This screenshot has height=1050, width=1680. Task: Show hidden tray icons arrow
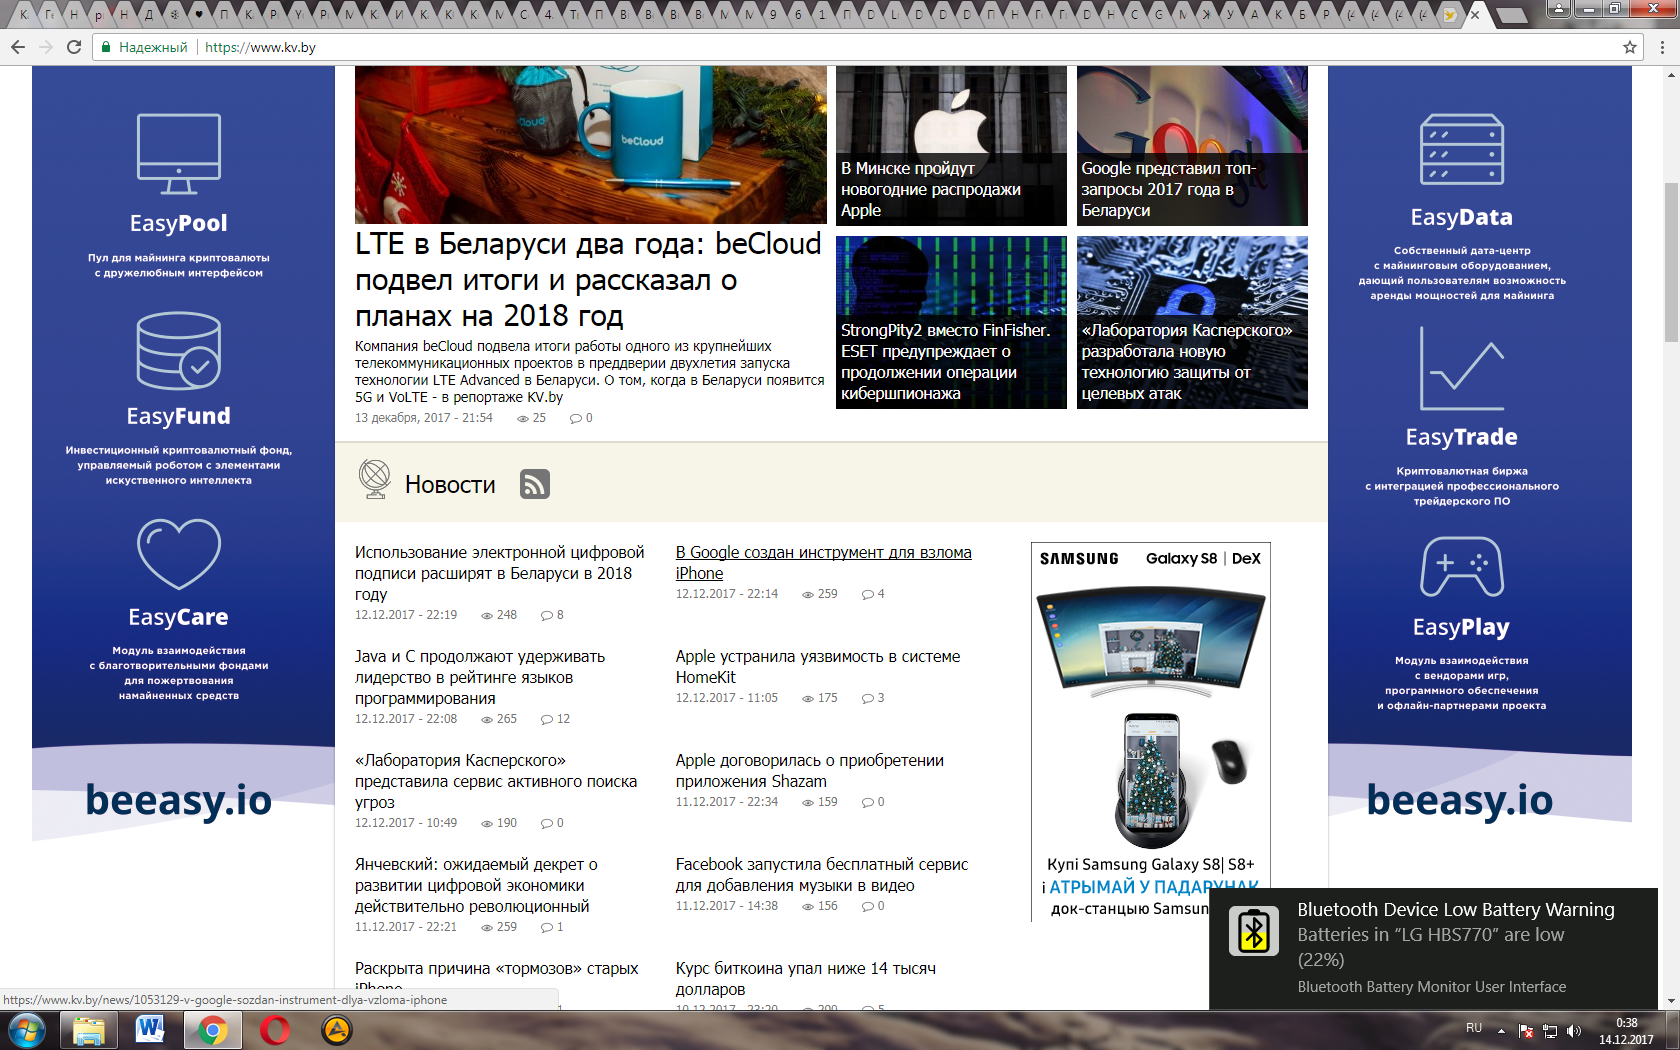[x=1501, y=1031]
